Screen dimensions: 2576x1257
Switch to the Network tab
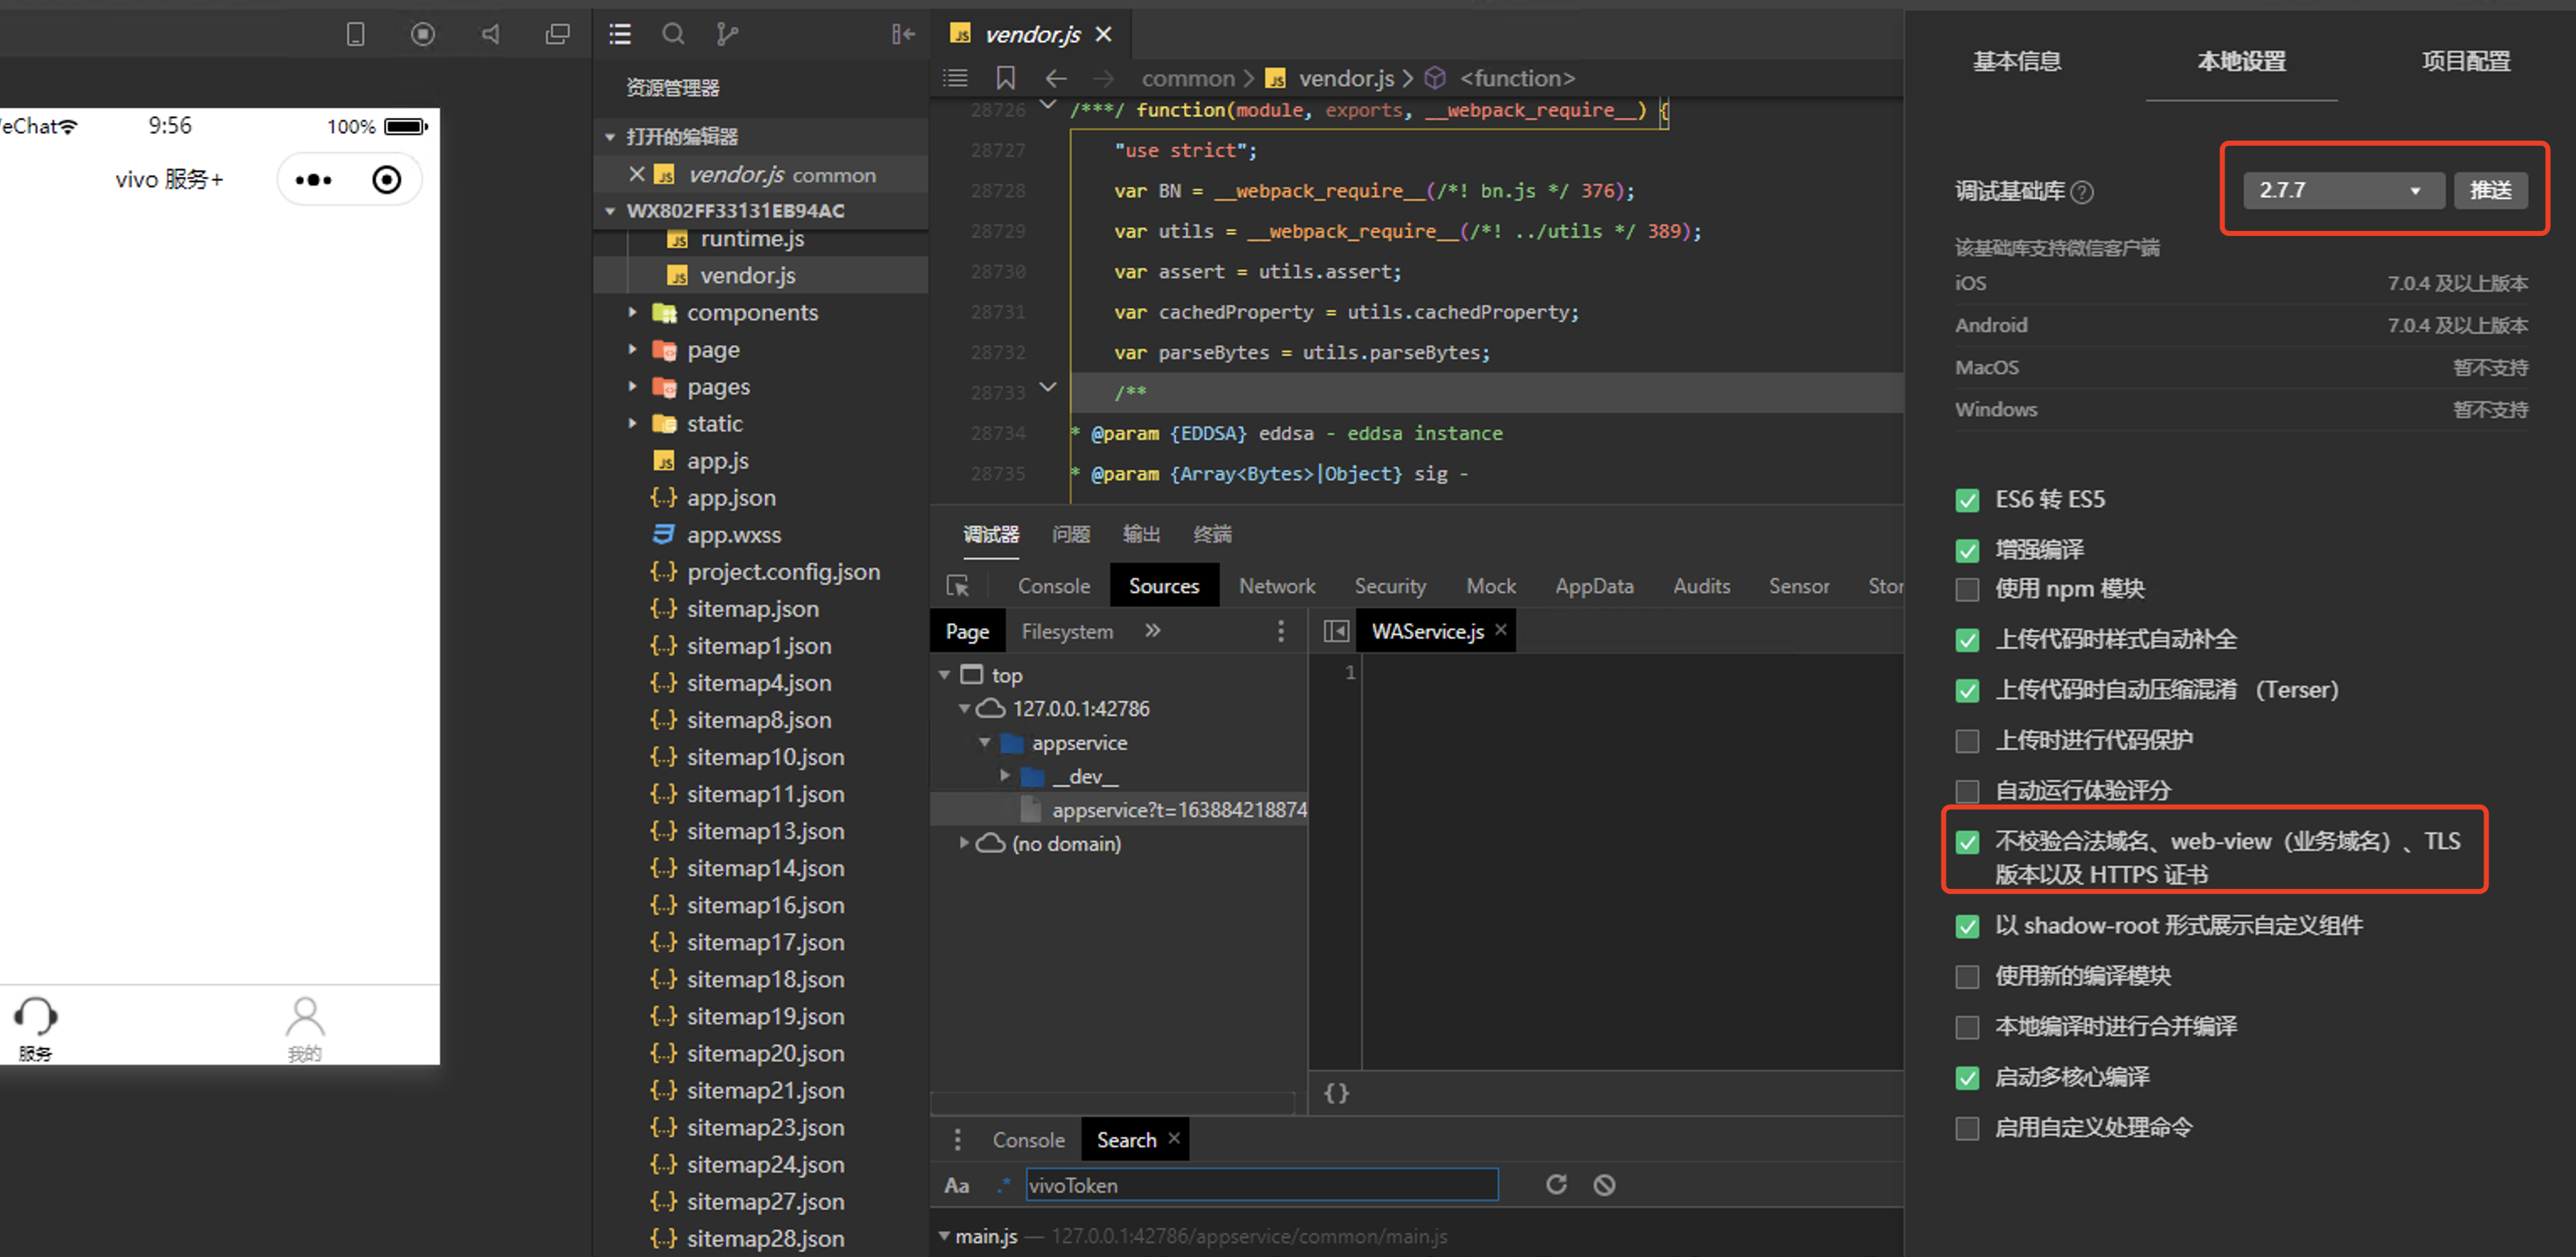tap(1276, 586)
